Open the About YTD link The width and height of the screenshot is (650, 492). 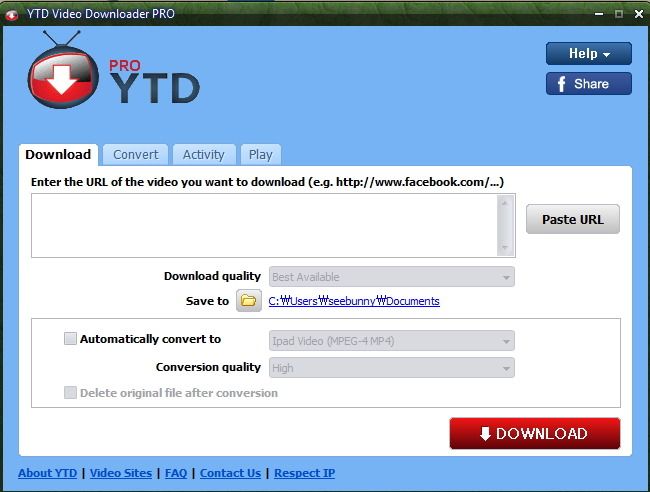(x=48, y=473)
